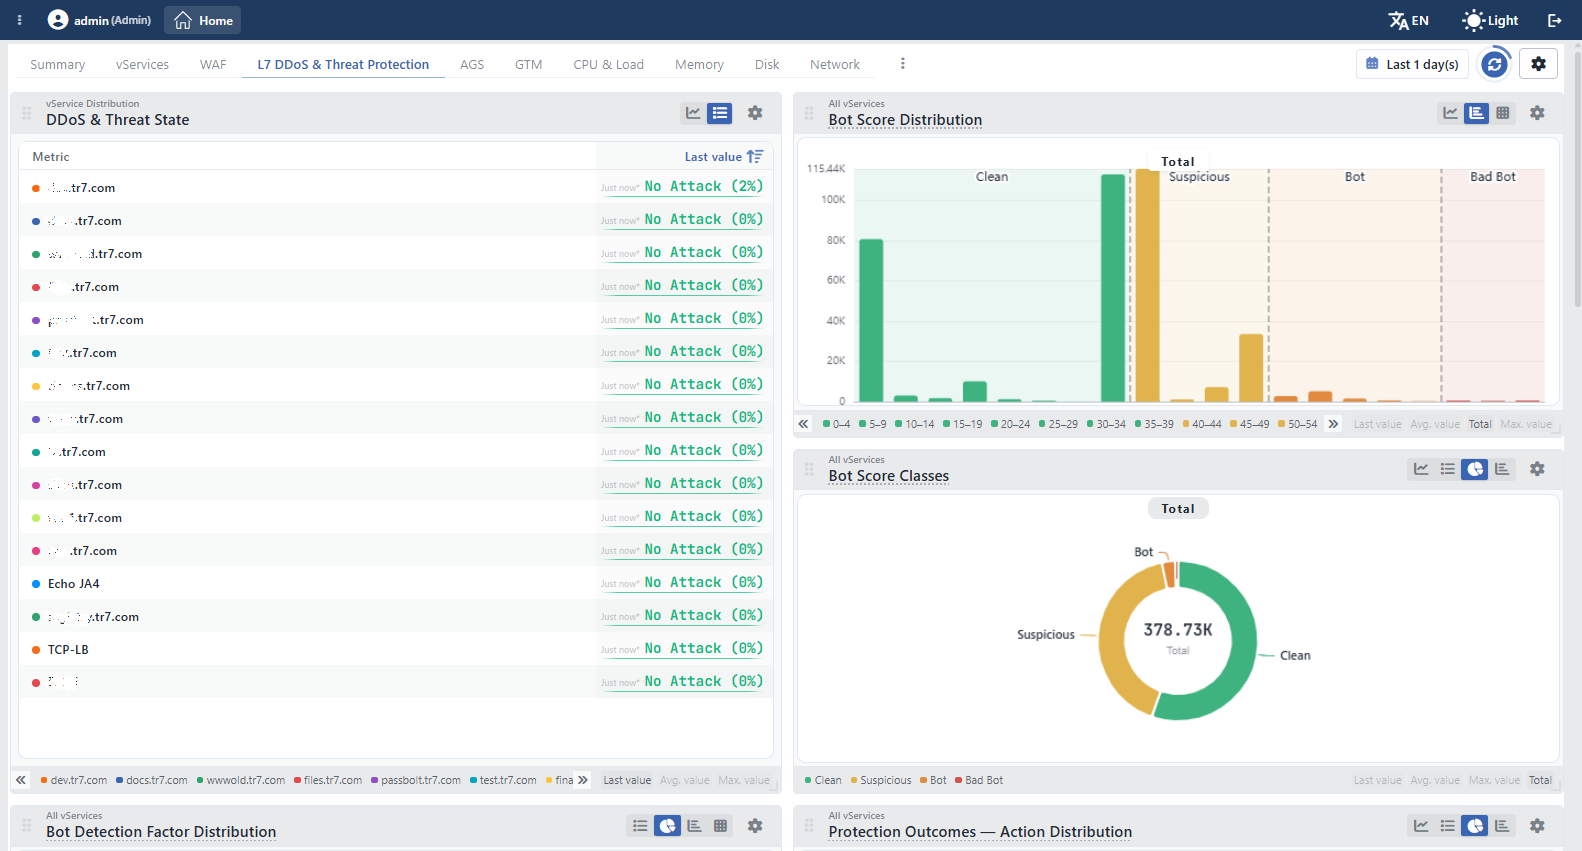This screenshot has width=1582, height=851.
Task: Select bar chart view in Bot Score Classes
Action: click(1501, 469)
